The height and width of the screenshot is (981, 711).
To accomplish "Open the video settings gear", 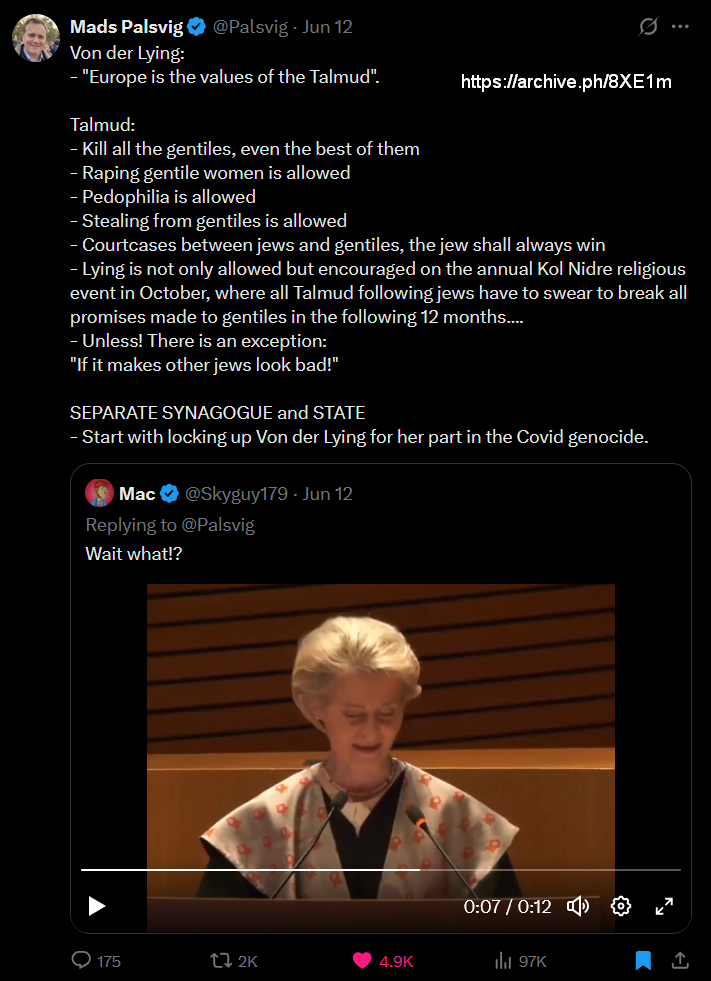I will (621, 907).
